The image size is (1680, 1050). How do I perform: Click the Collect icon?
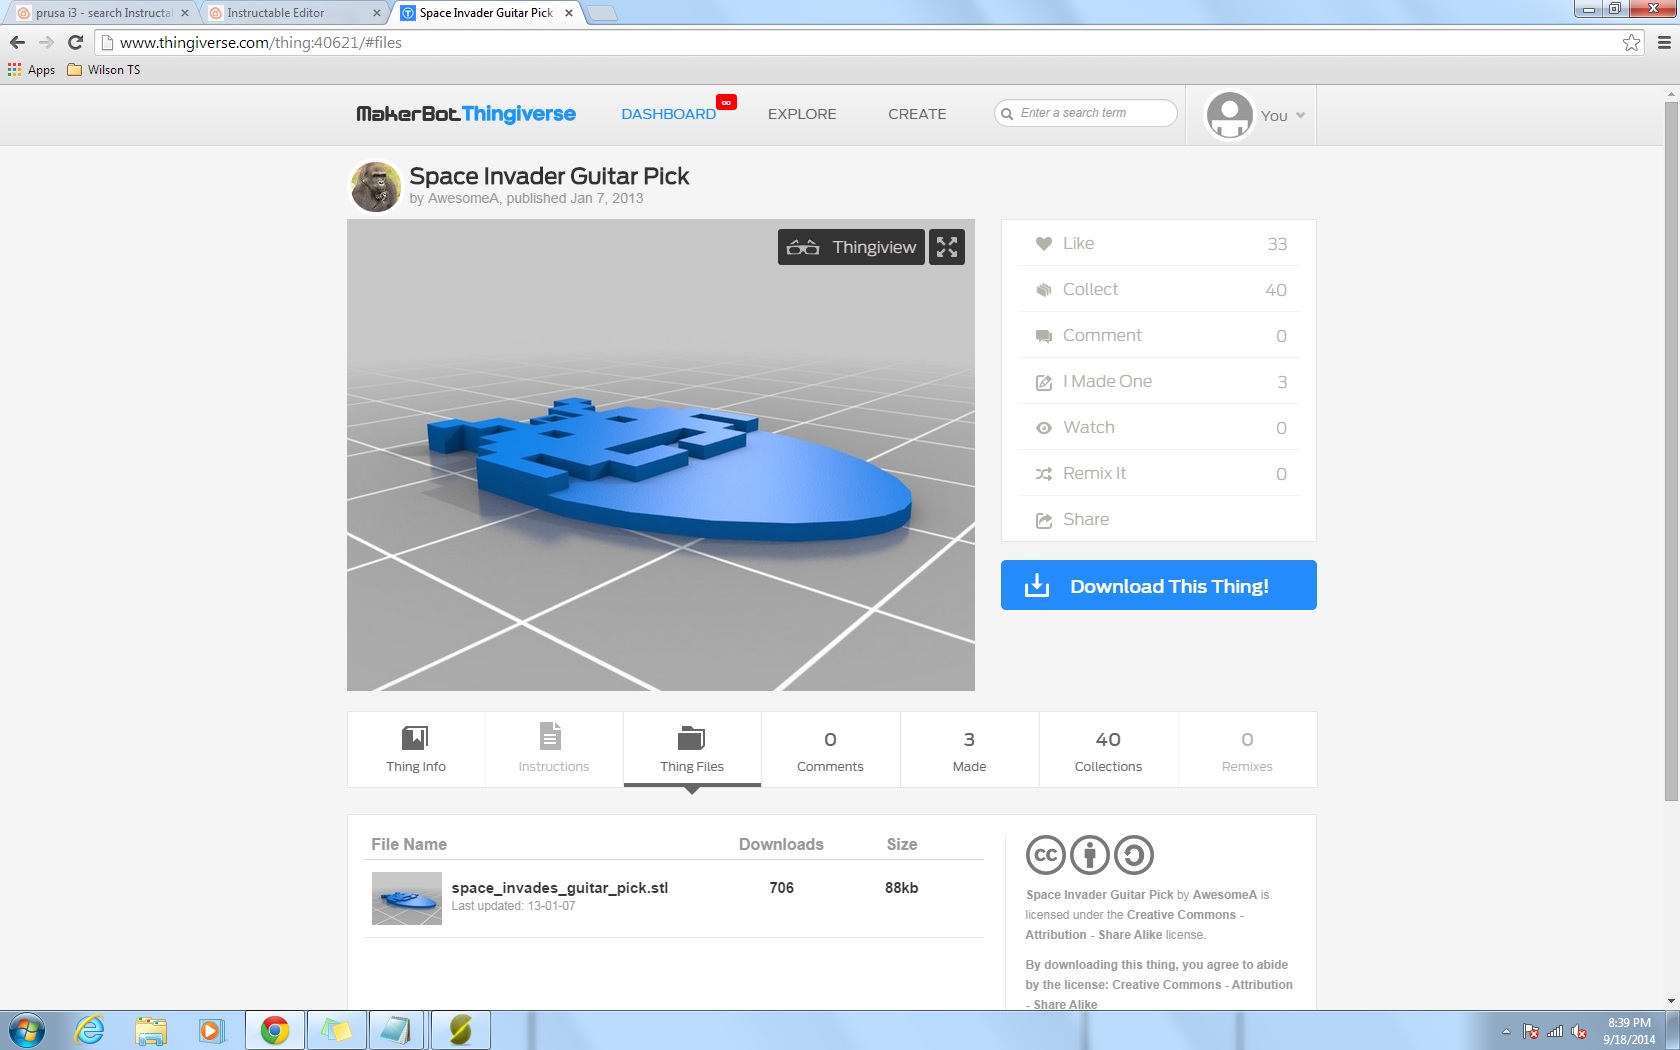point(1043,290)
